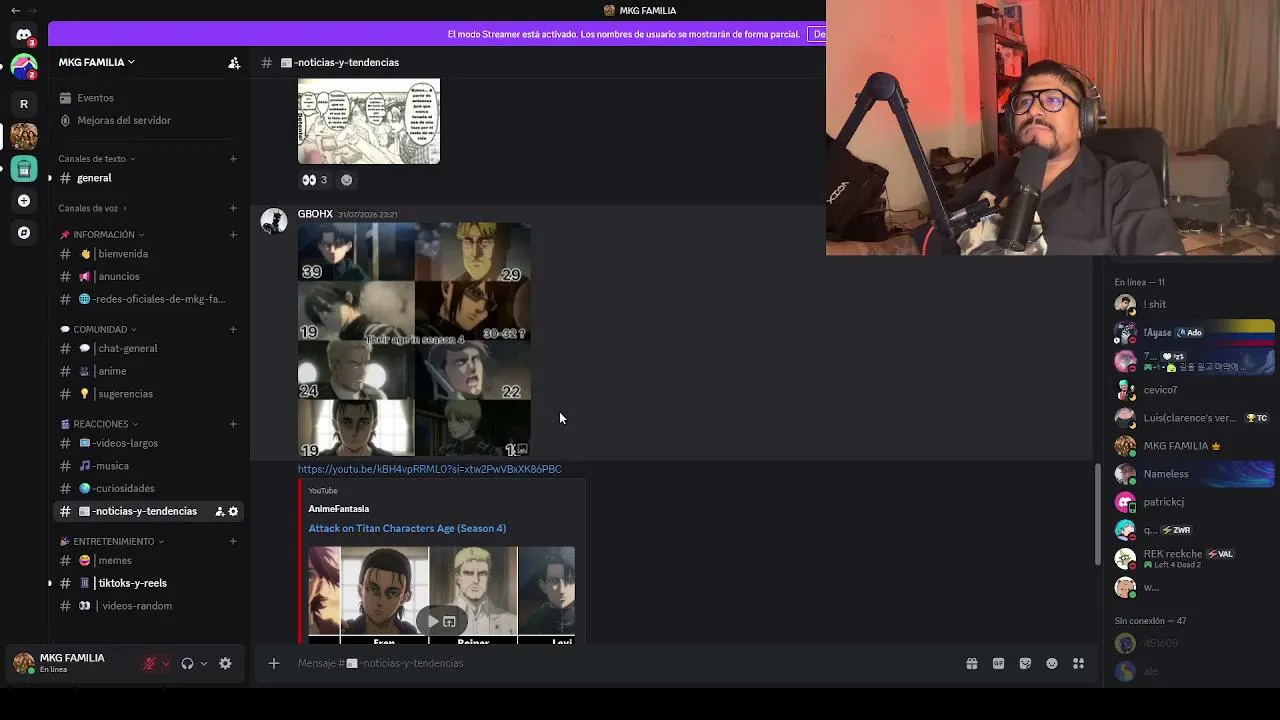
Task: Toggle the headphones deafen button
Action: pos(187,663)
